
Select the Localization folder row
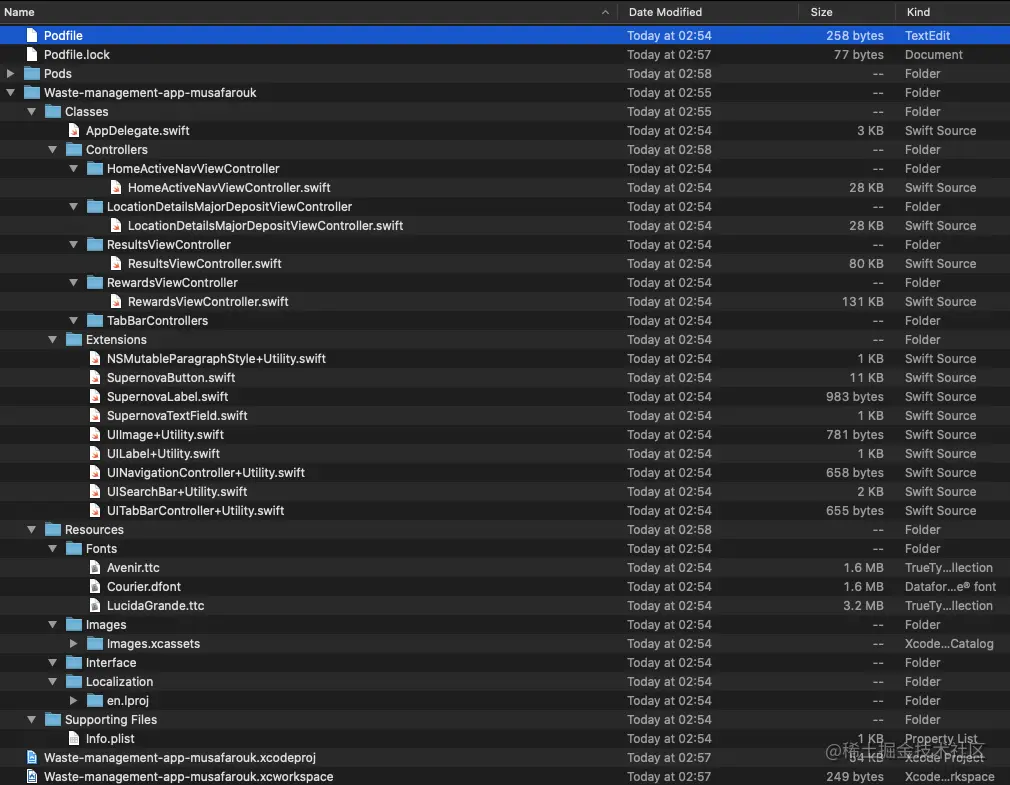point(505,681)
